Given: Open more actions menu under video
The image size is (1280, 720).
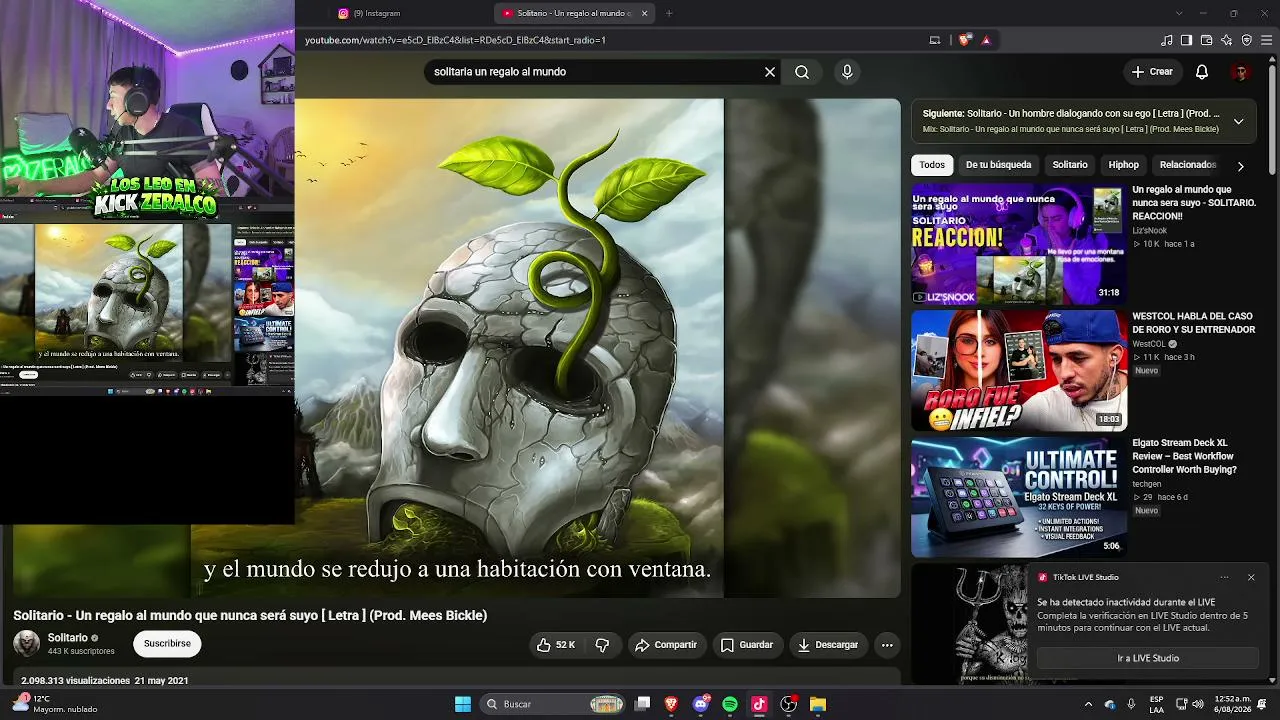Looking at the screenshot, I should tap(887, 645).
